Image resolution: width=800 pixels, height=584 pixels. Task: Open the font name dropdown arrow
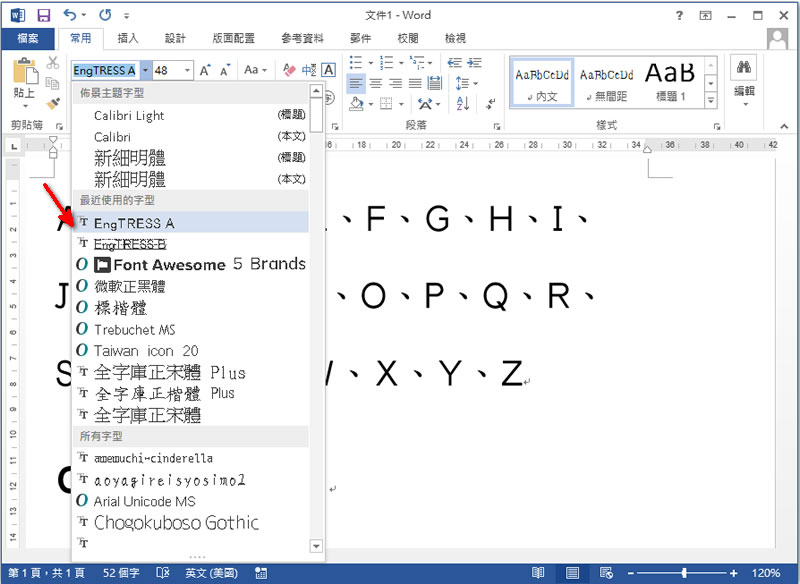point(146,70)
